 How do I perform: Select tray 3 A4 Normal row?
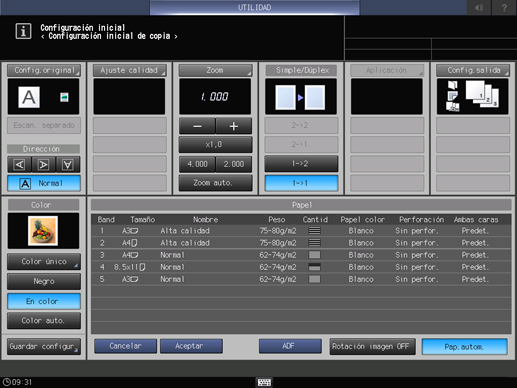tap(301, 255)
